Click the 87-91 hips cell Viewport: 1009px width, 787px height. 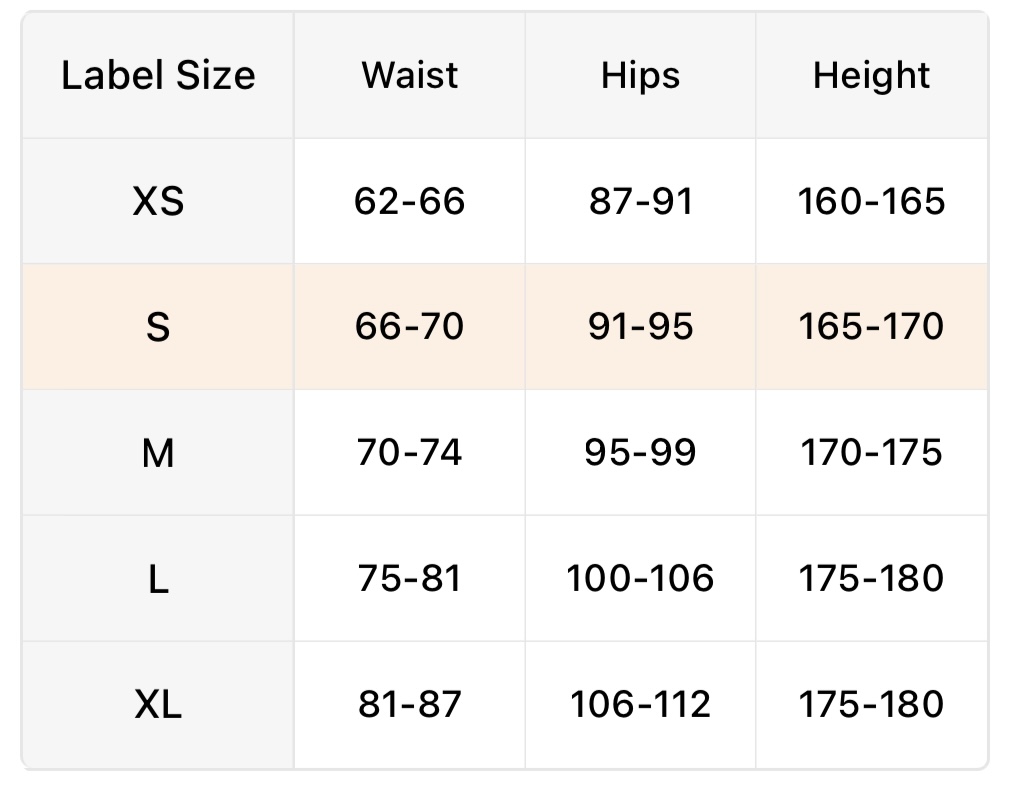640,202
